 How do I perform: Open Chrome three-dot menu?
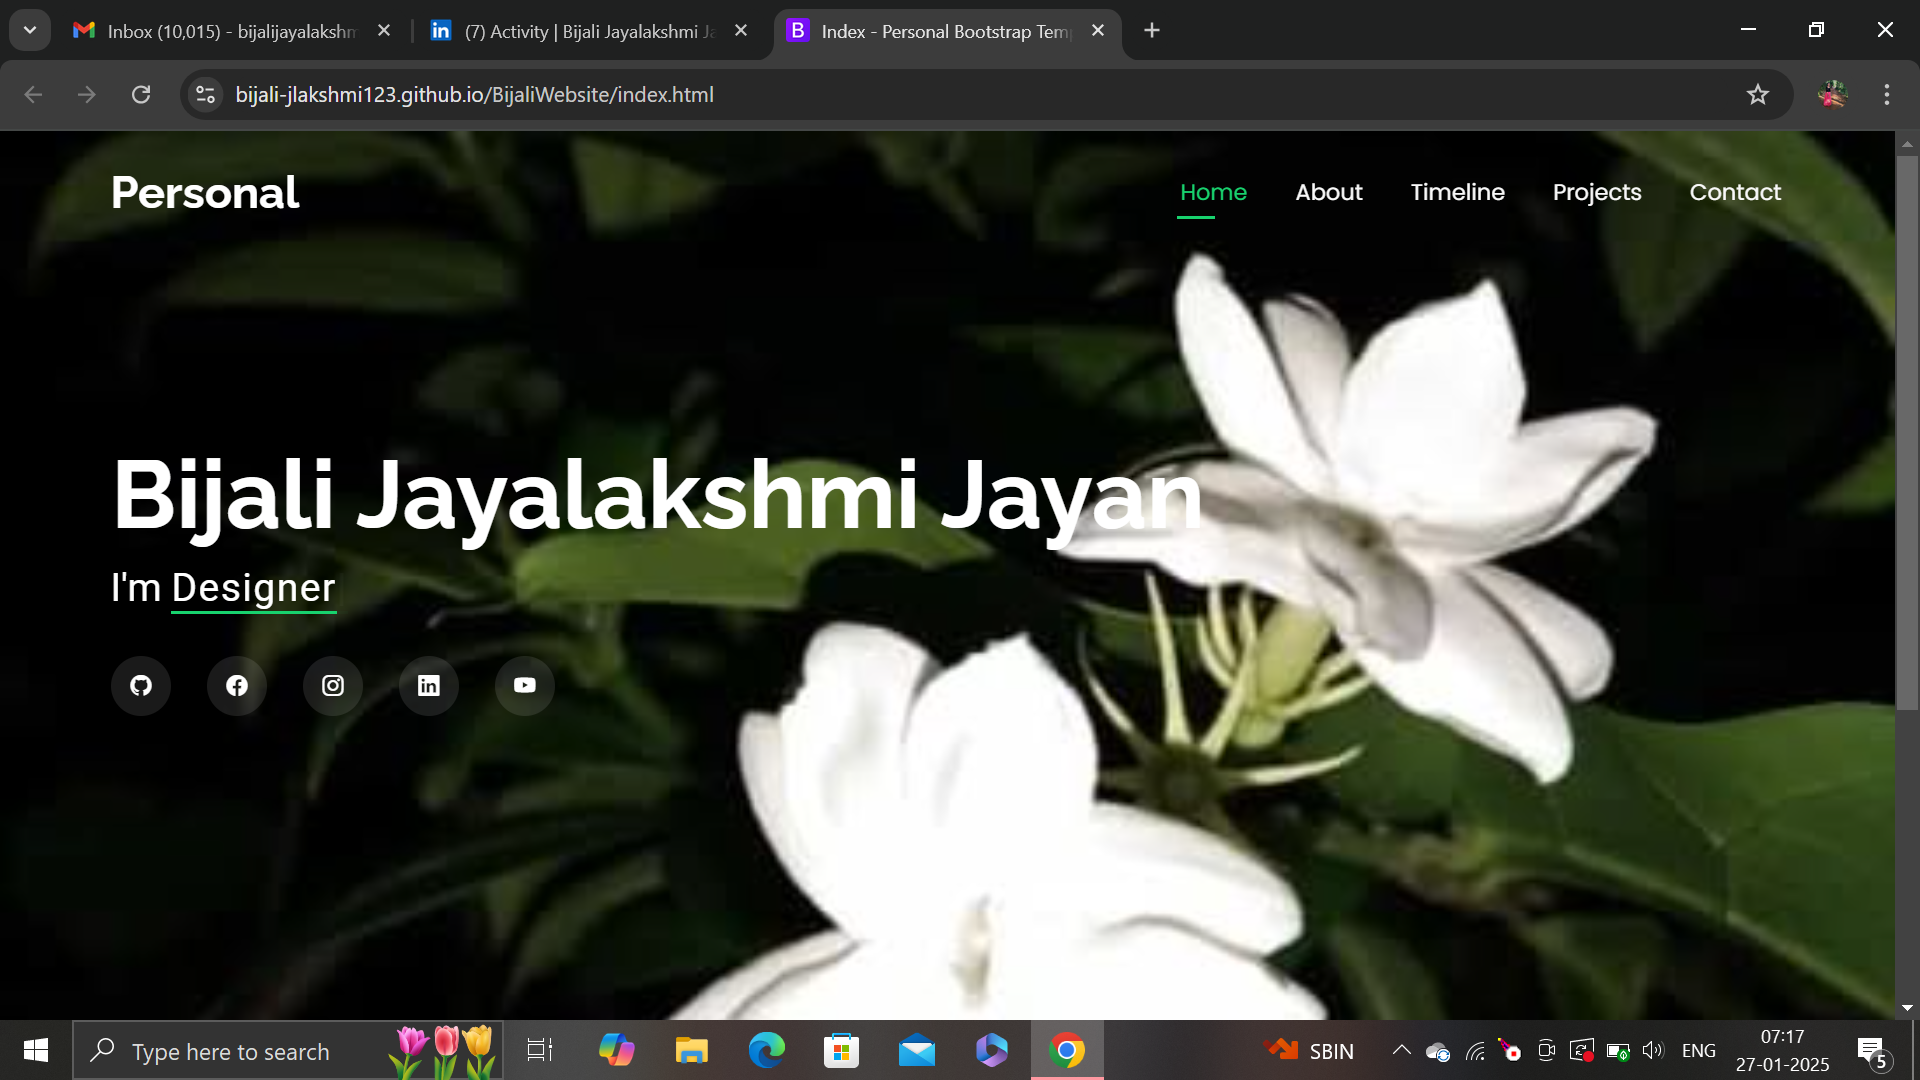[x=1886, y=95]
